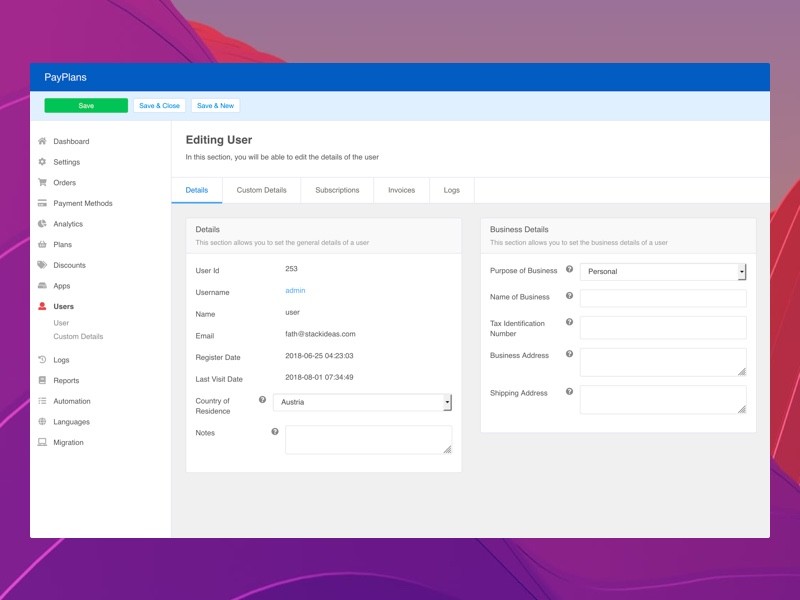Click the Save & Close button
800x600 pixels.
(159, 106)
